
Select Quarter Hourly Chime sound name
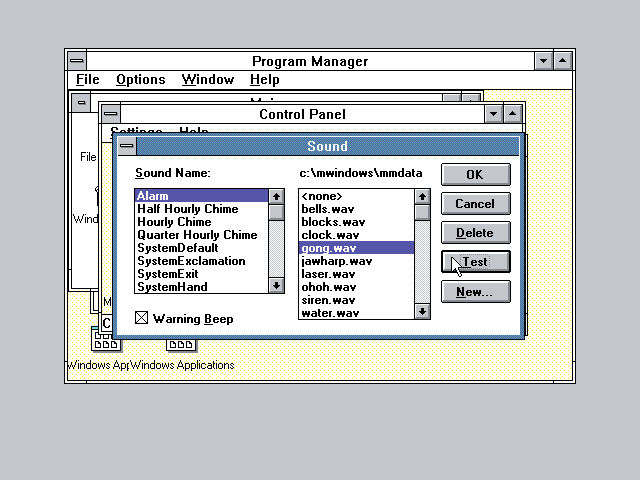(x=202, y=235)
